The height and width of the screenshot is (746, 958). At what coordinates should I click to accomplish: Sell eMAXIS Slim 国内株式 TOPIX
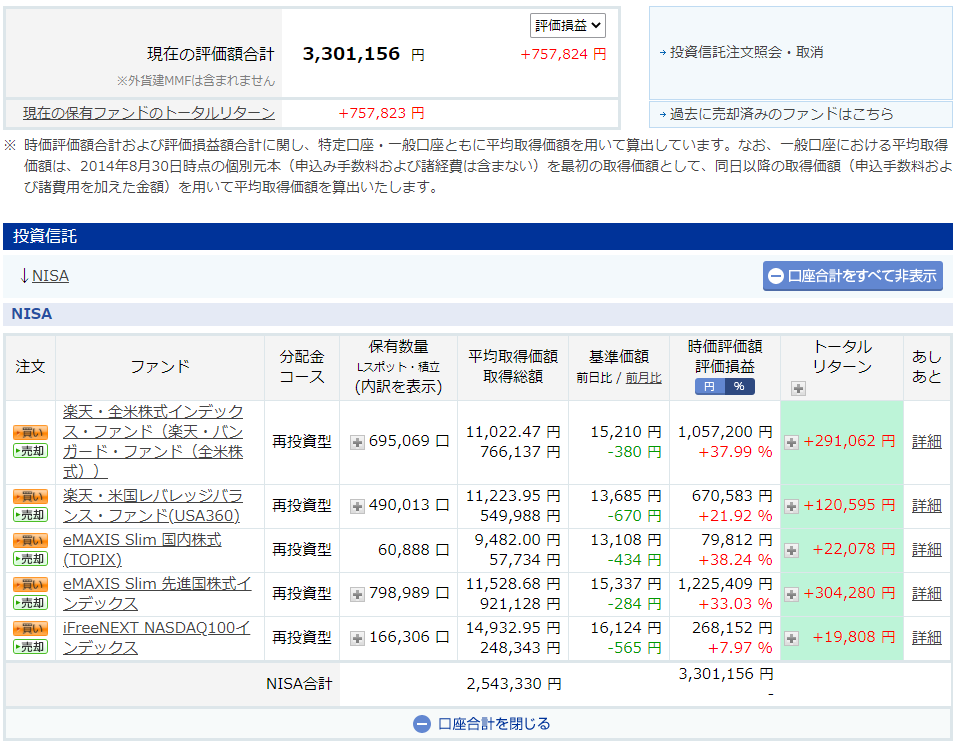(x=31, y=559)
